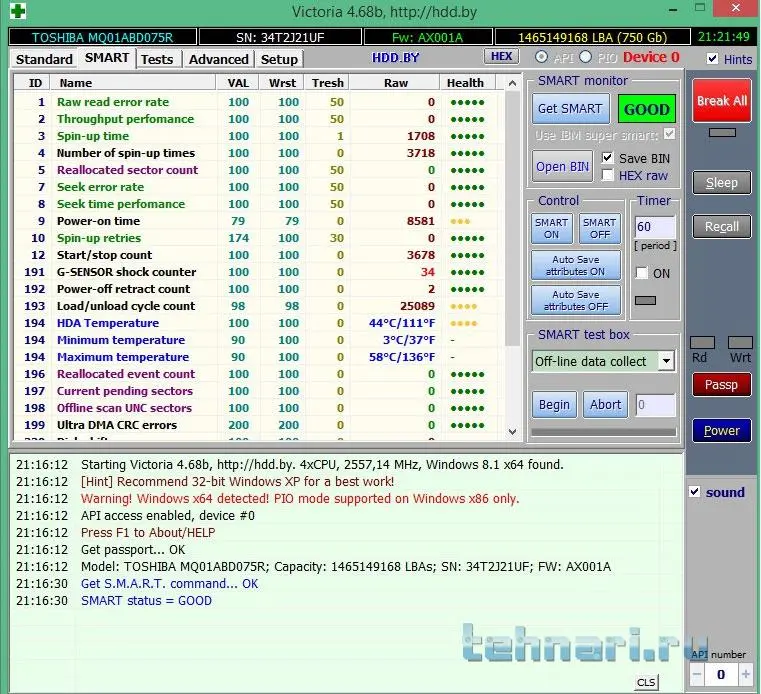Select the Load/unload cycle count row
Image resolution: width=761 pixels, height=694 pixels.
coord(259,306)
